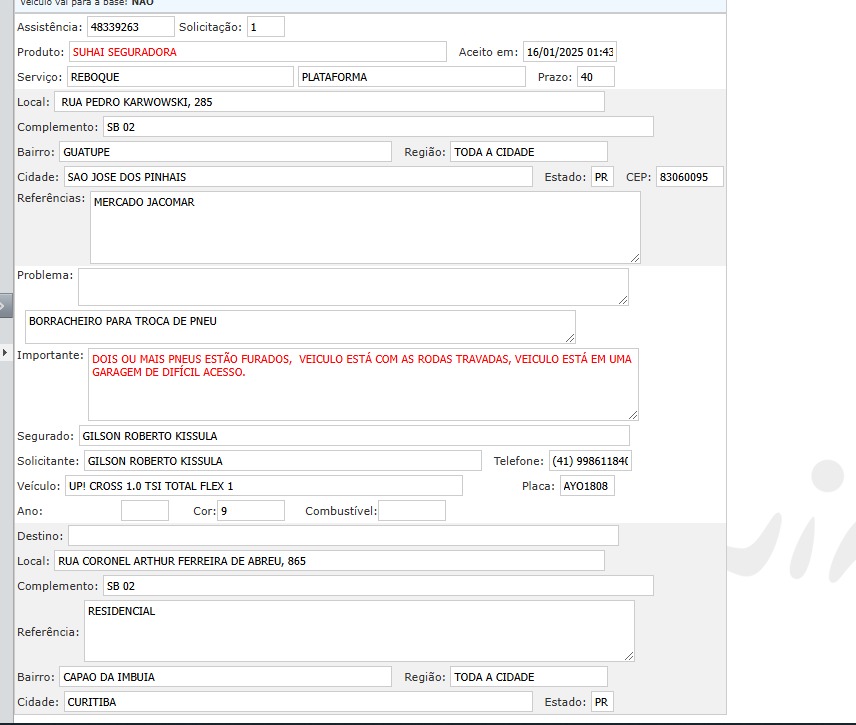This screenshot has width=856, height=725.
Task: Click the Bairro field GUATUPE
Action: [225, 152]
